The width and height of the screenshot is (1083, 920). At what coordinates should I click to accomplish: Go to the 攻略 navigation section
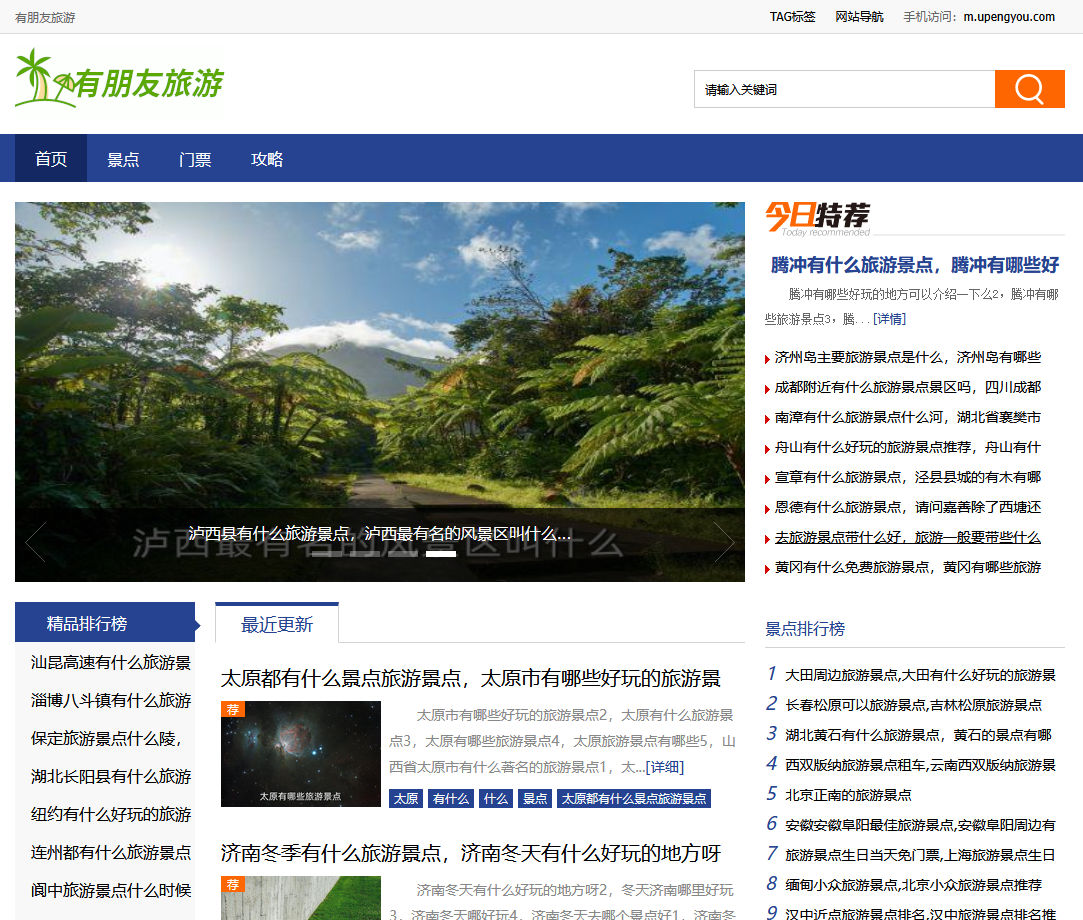pos(267,159)
